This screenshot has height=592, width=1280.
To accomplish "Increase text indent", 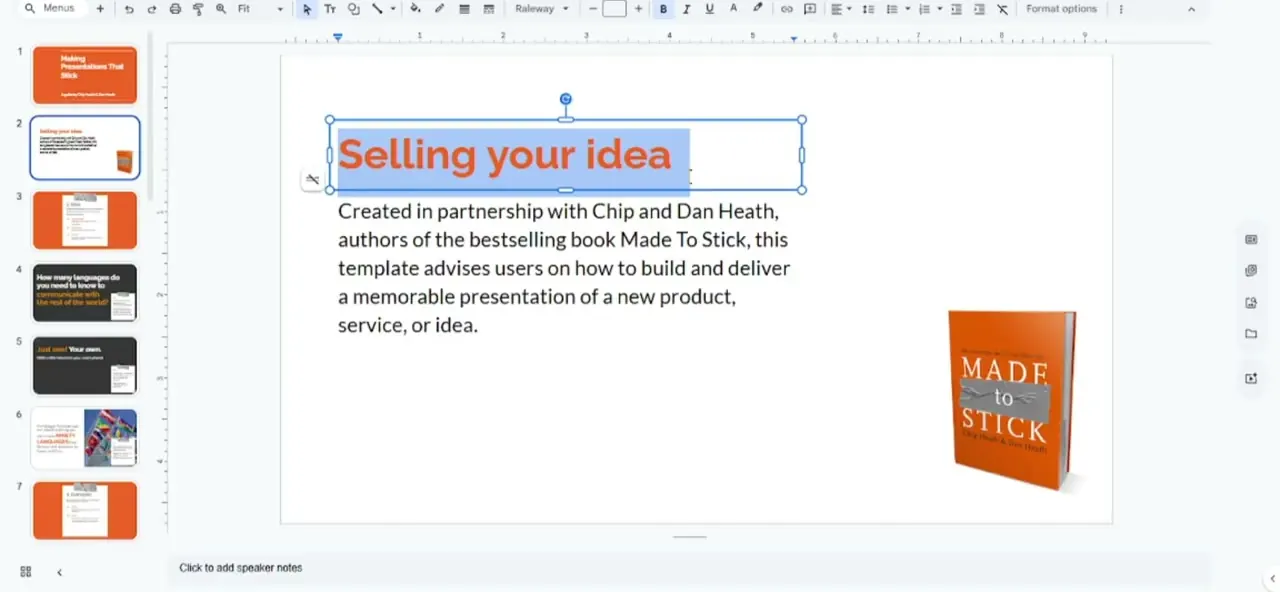I will 979,9.
